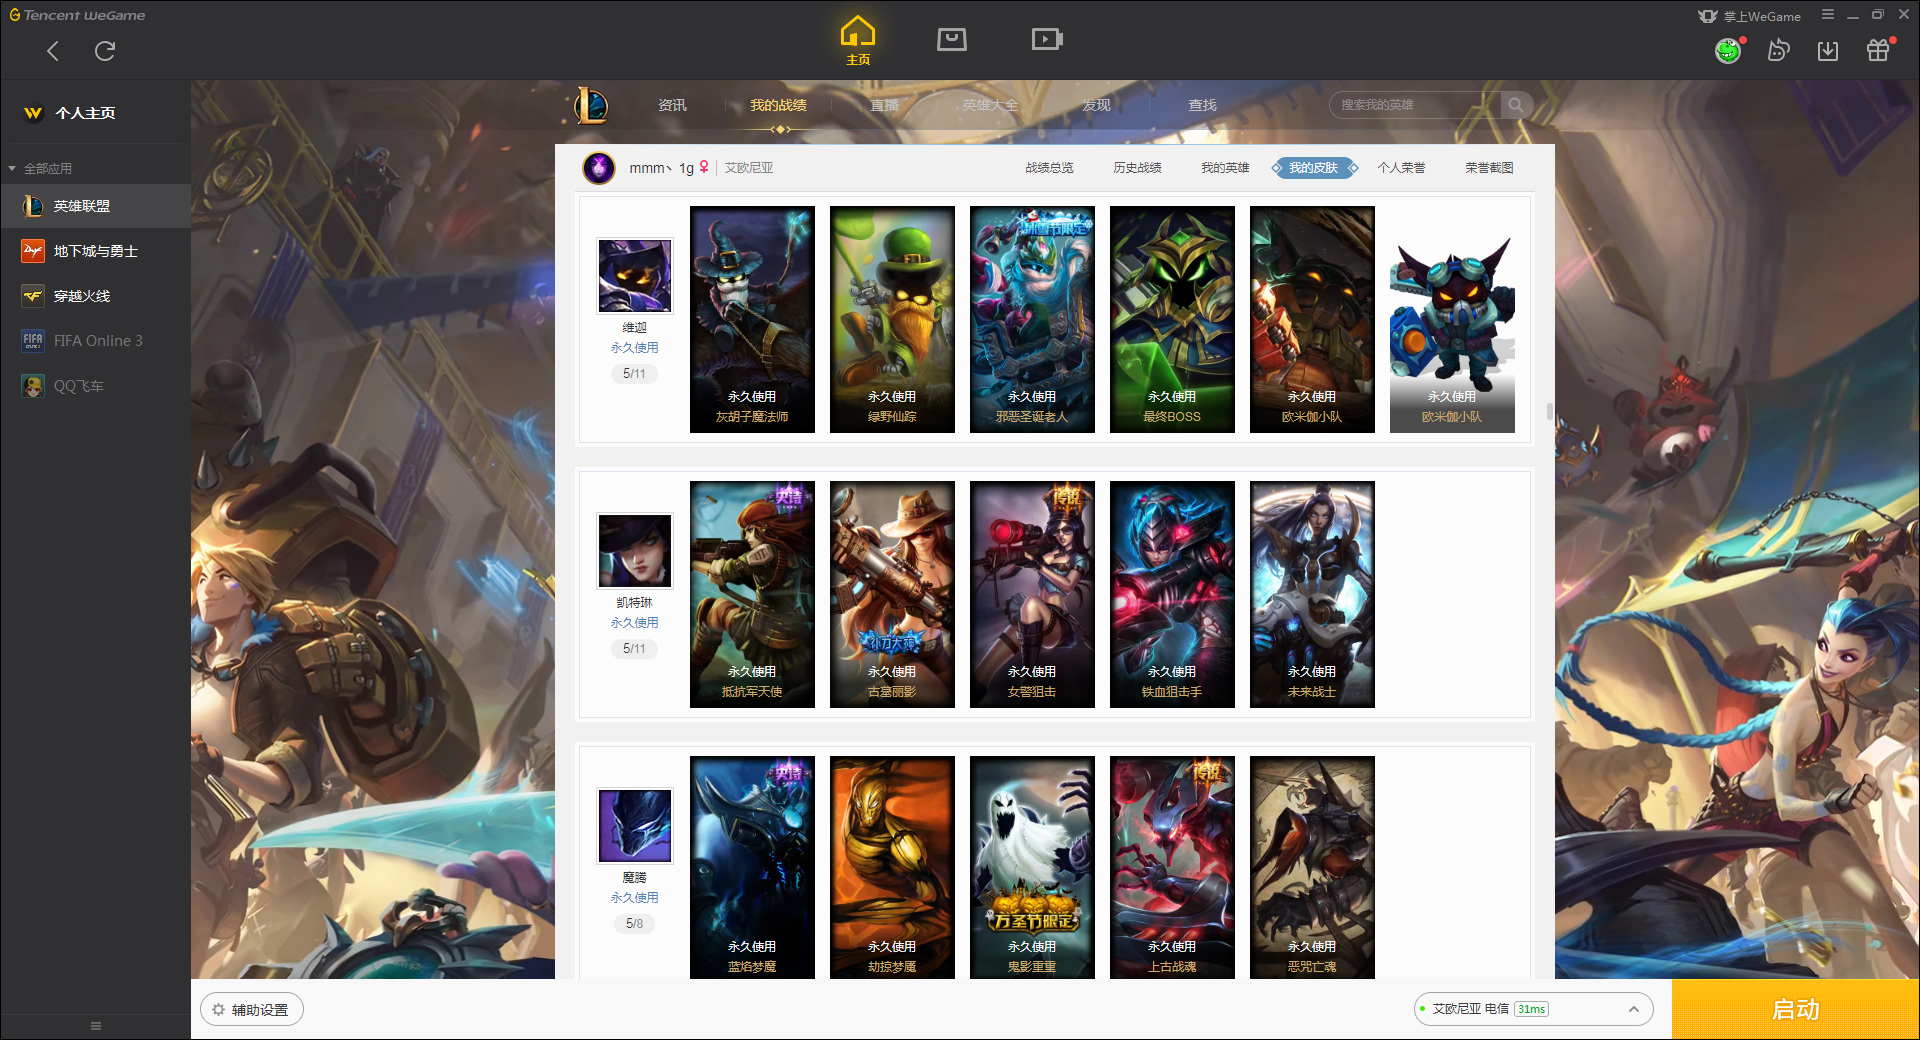This screenshot has width=1920, height=1040.
Task: Open the 战绩总览 sub-tab
Action: (1049, 168)
